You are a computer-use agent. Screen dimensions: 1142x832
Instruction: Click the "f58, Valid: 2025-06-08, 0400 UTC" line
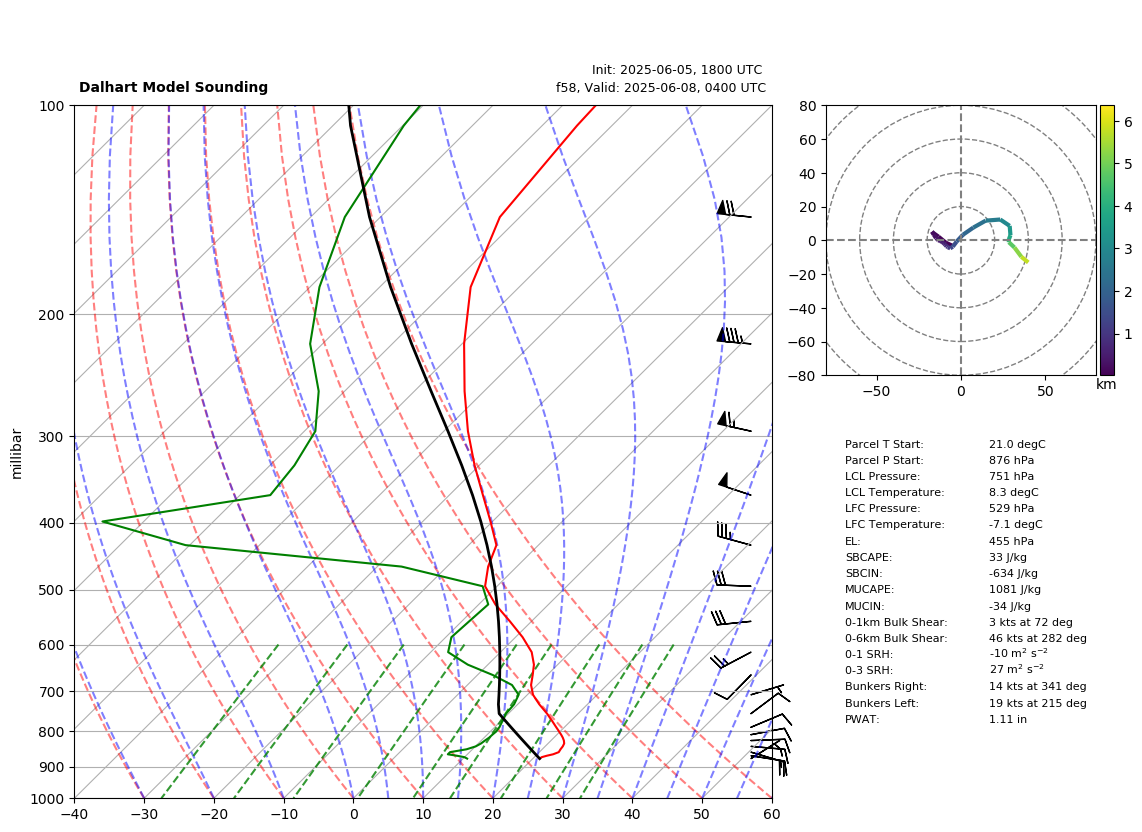tap(661, 87)
